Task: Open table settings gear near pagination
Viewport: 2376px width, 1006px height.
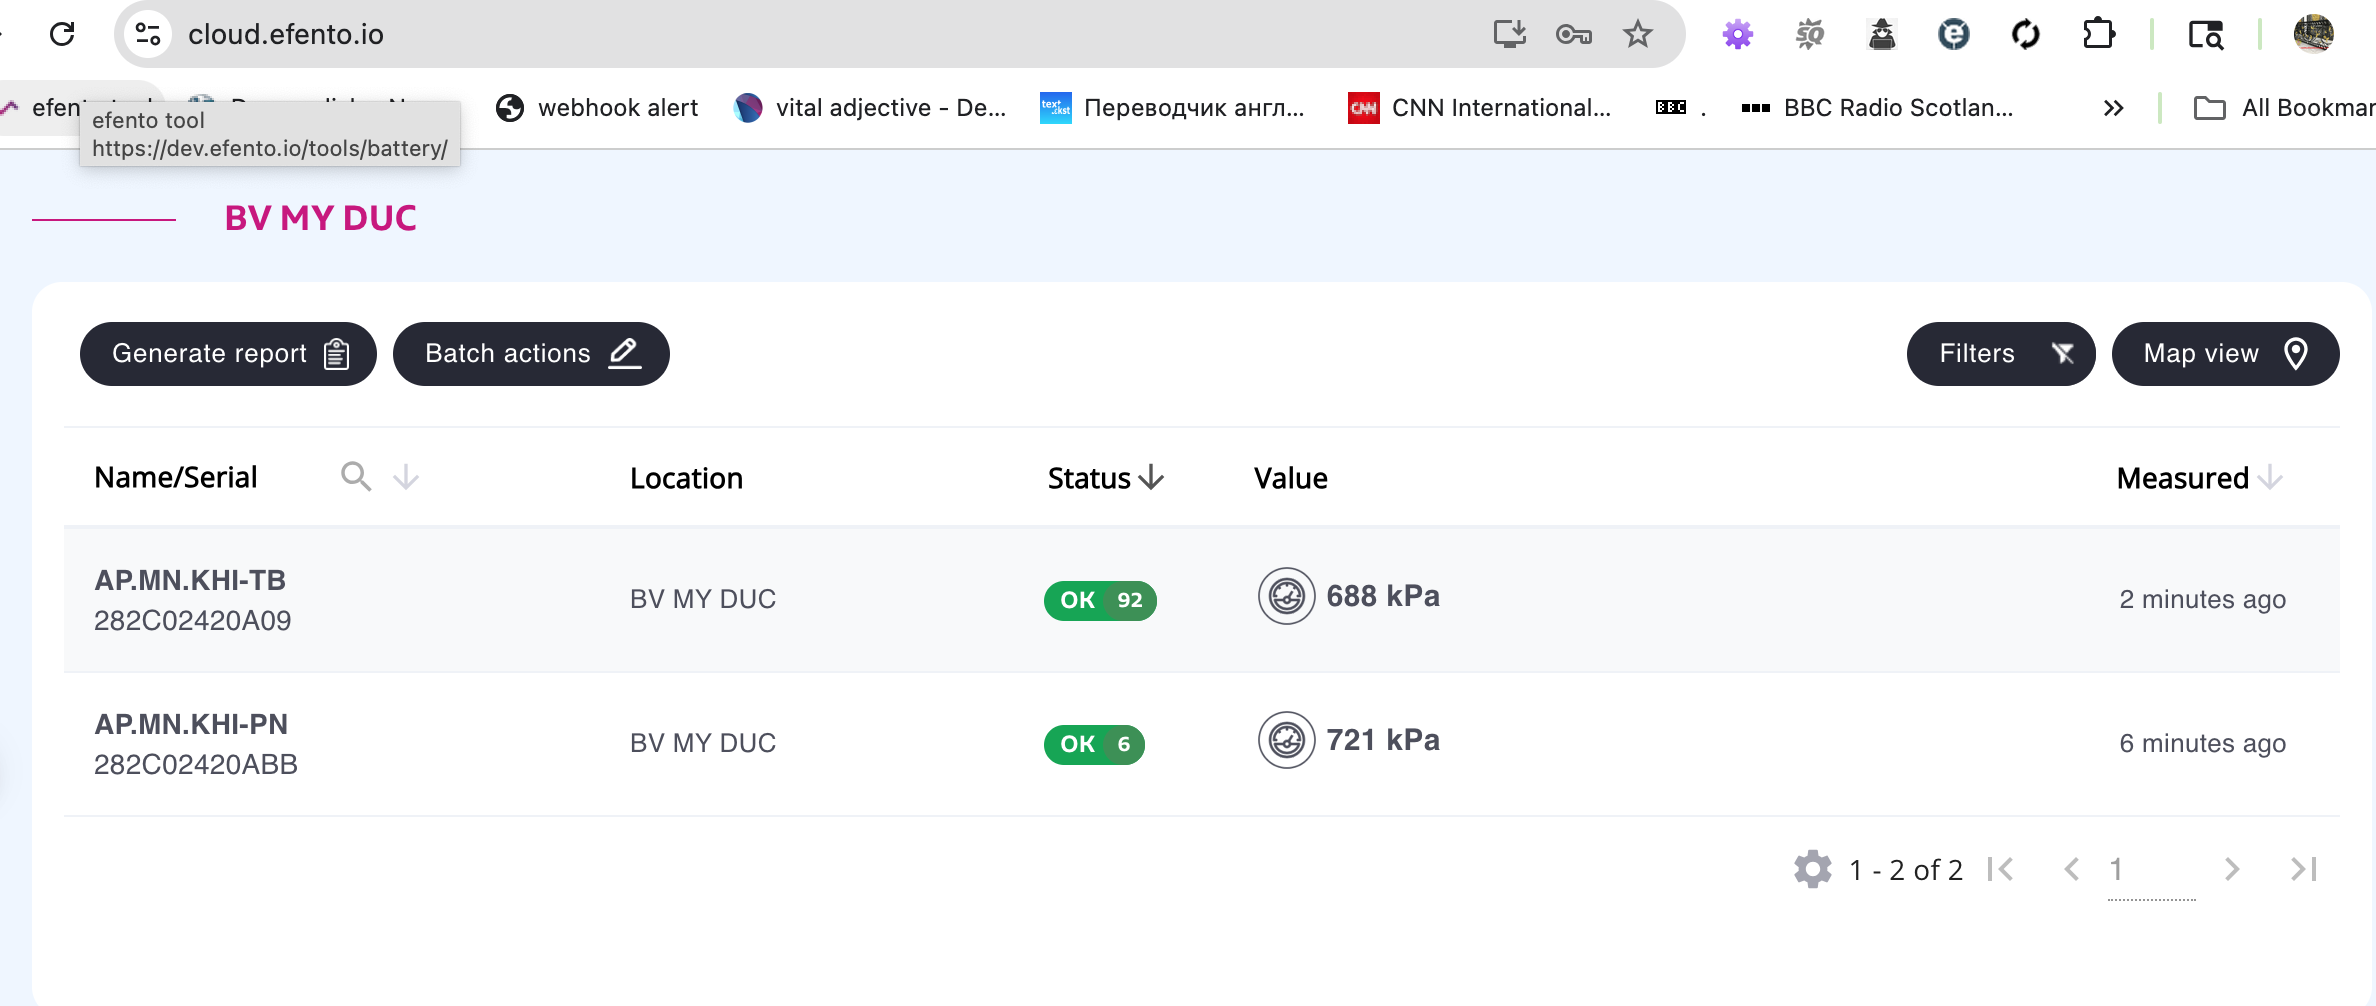Action: pyautogui.click(x=1812, y=869)
